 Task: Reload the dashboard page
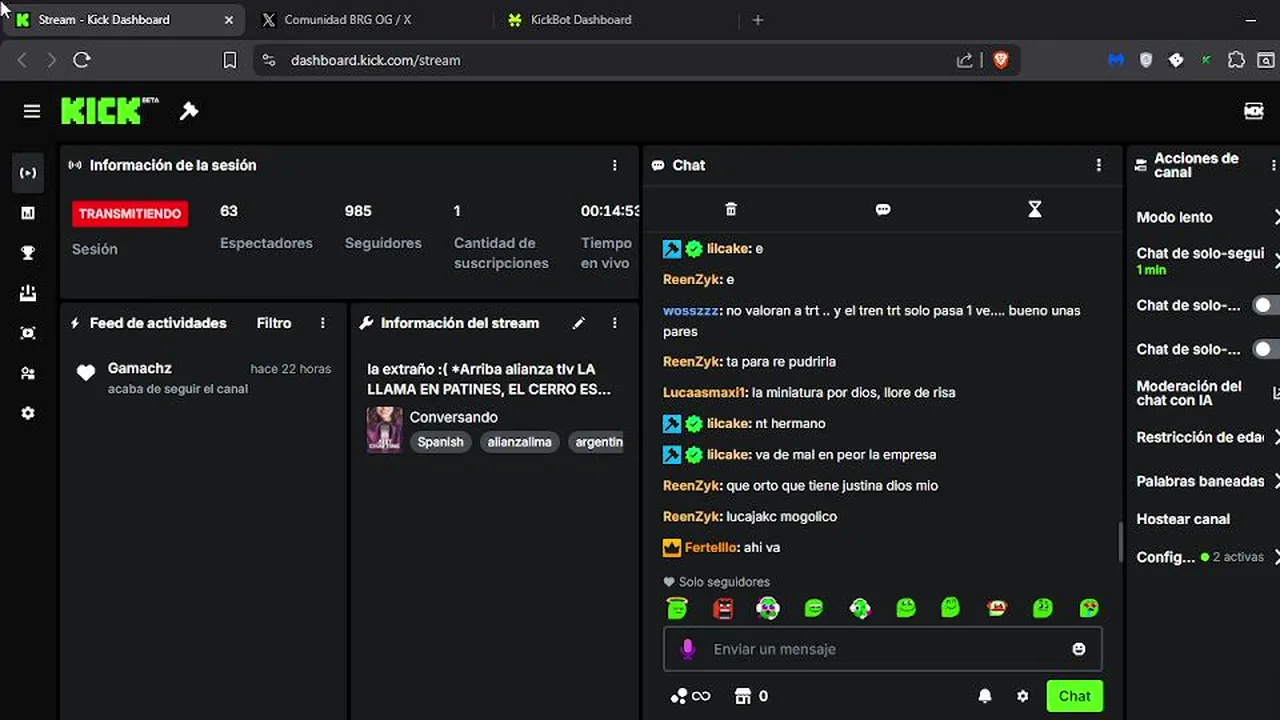tap(82, 60)
